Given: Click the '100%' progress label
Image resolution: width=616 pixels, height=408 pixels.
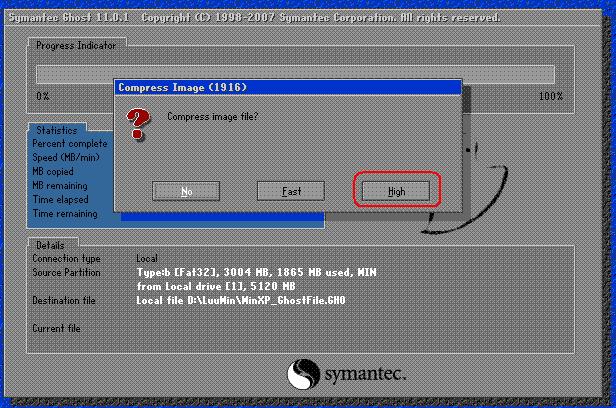Looking at the screenshot, I should point(551,96).
